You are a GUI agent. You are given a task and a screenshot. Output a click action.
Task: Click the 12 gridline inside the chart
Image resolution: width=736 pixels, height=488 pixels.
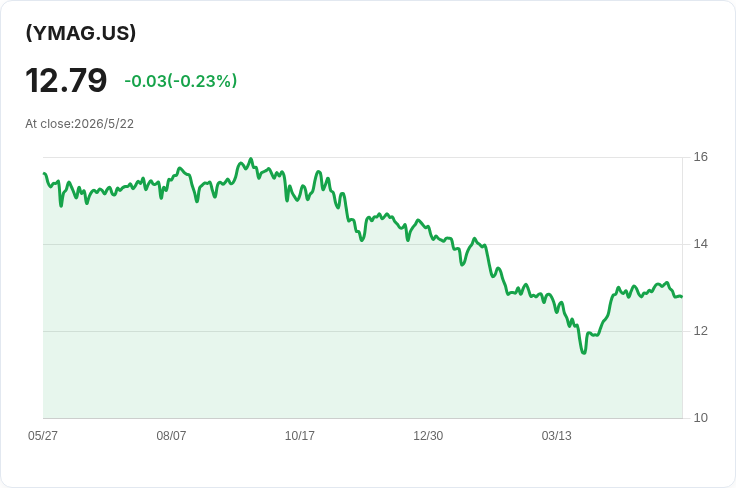(362, 331)
